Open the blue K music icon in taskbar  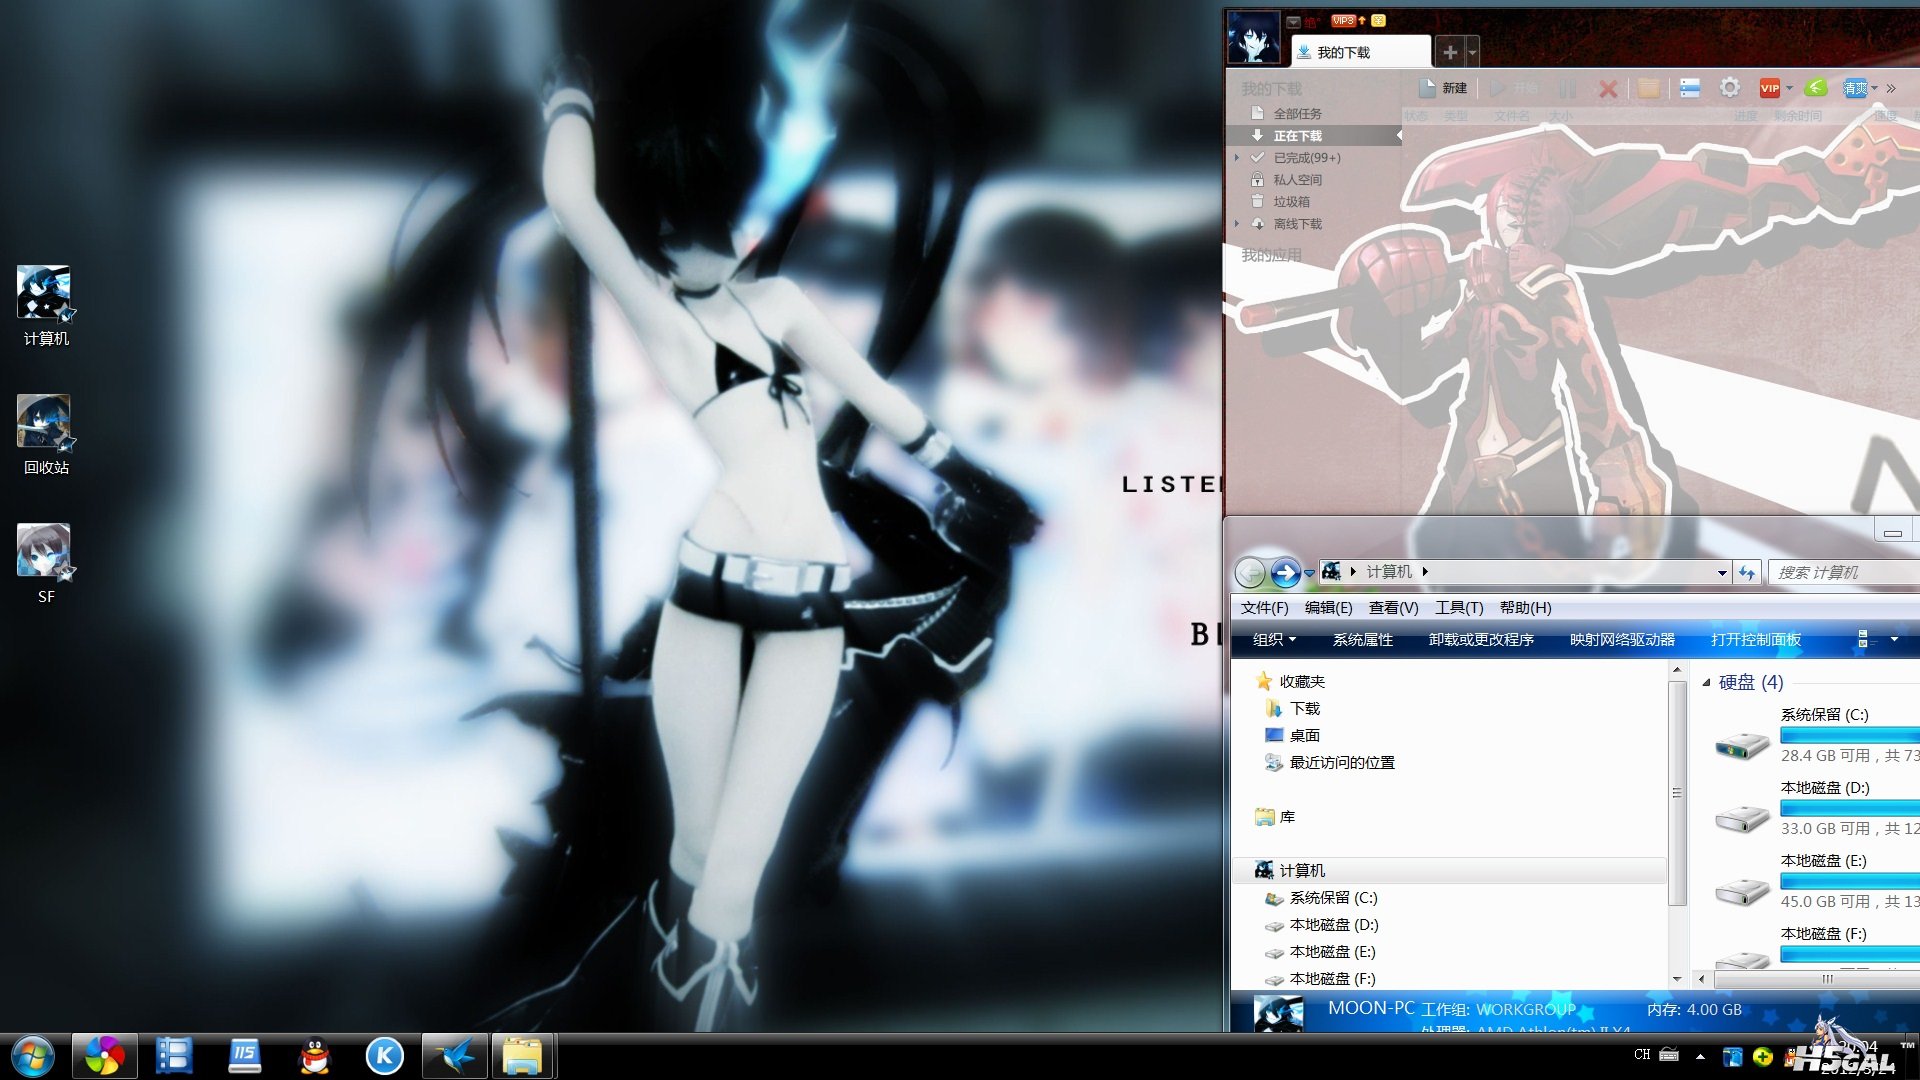pyautogui.click(x=384, y=1056)
